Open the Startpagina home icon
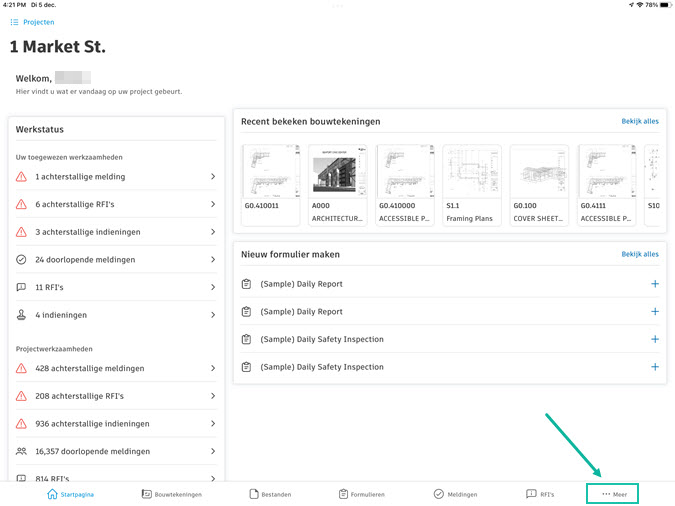 click(x=52, y=494)
